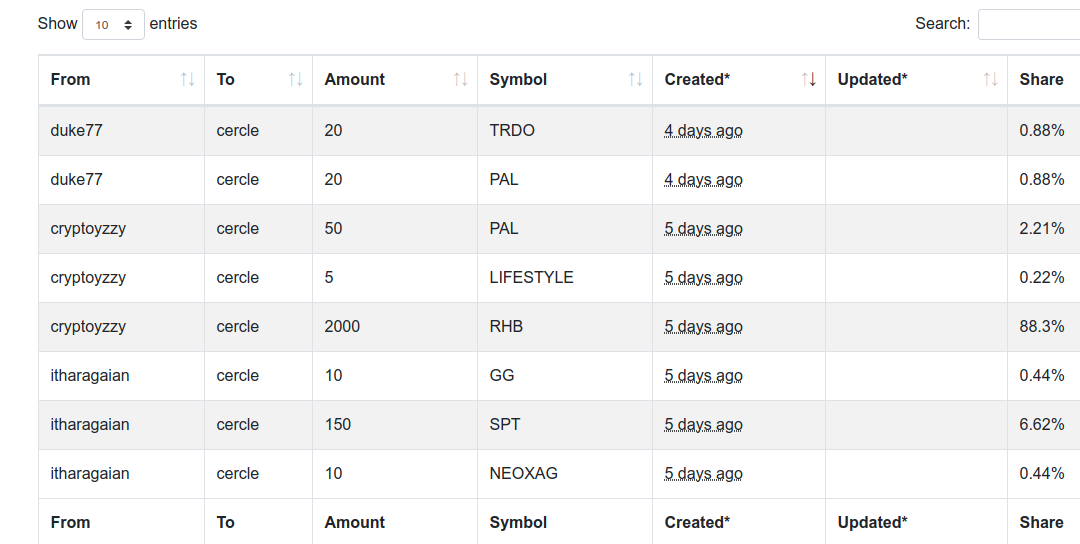This screenshot has width=1080, height=544.
Task: Click '4 days ago' in TRDO row
Action: pyautogui.click(x=703, y=130)
